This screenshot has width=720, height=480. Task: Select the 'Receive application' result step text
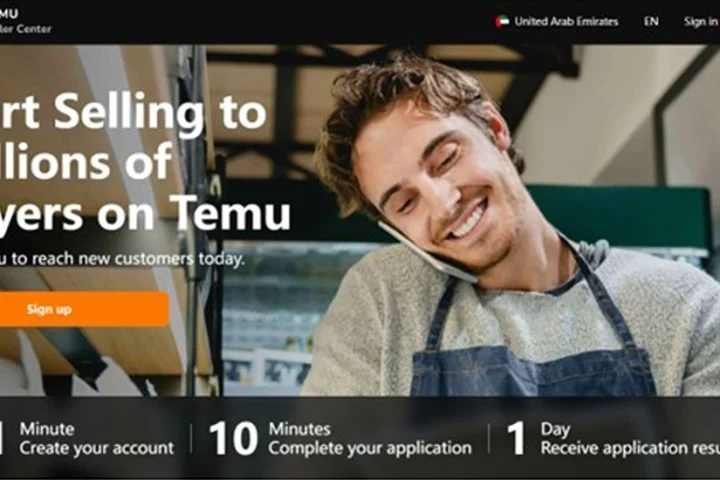[x=630, y=448]
